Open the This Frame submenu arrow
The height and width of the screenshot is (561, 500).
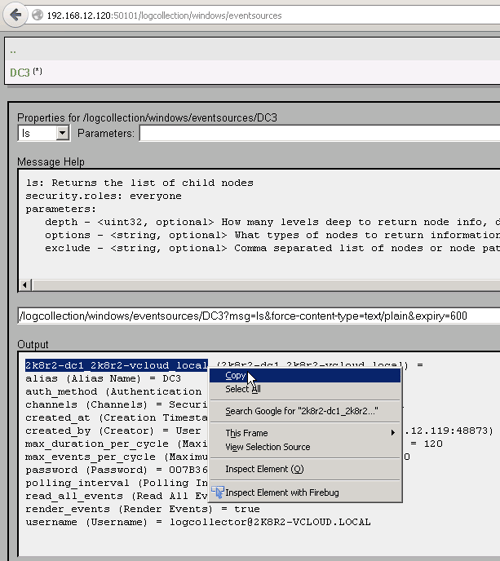[393, 433]
